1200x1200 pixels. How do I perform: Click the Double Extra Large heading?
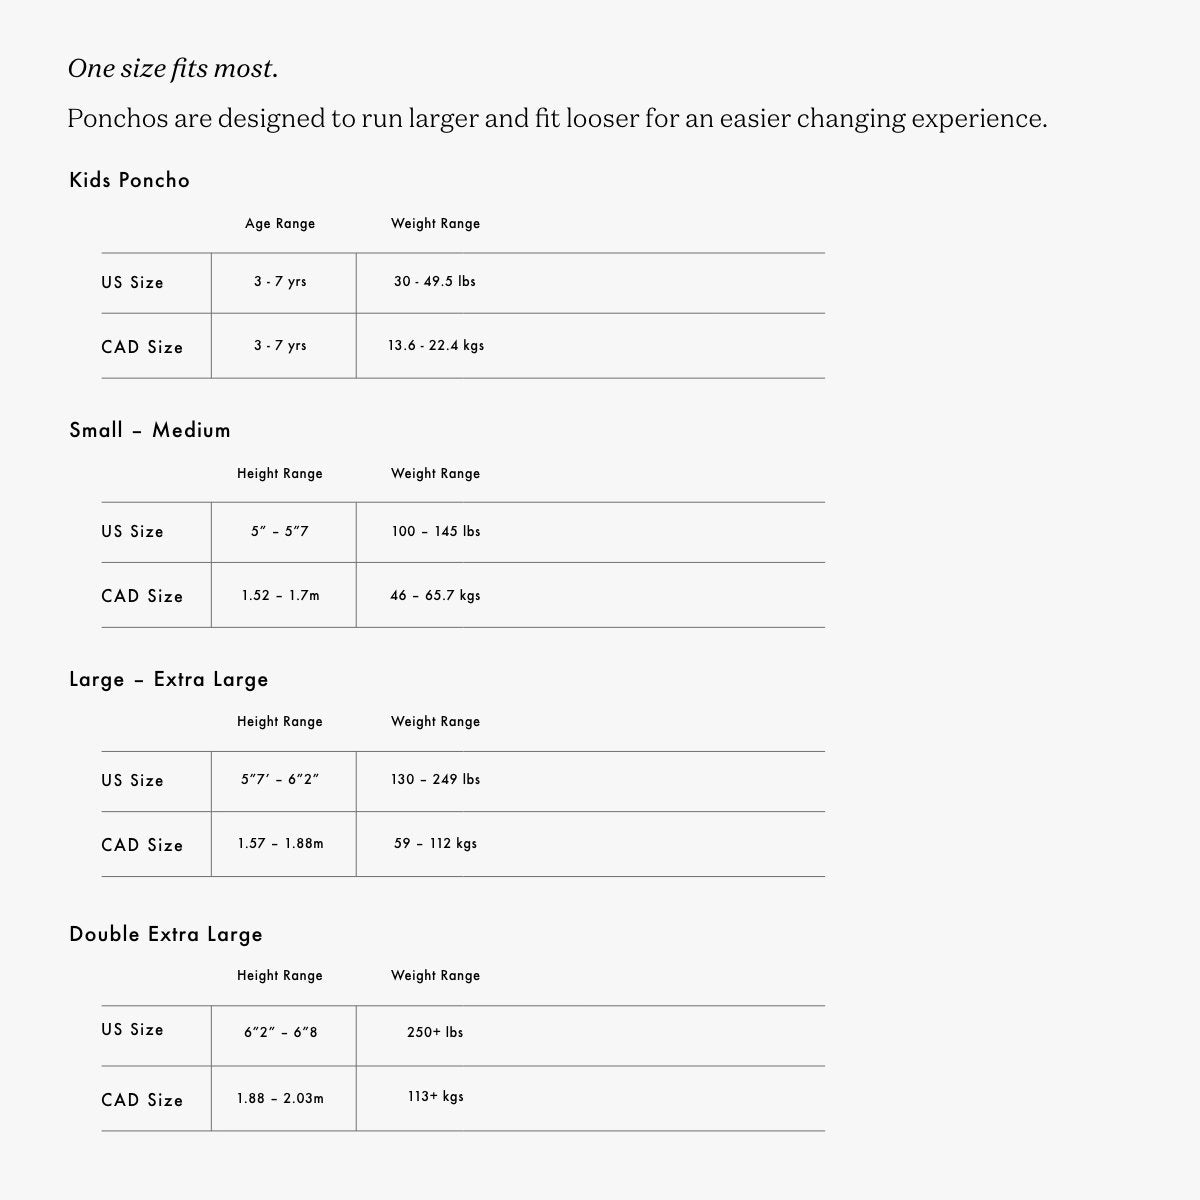(166, 934)
